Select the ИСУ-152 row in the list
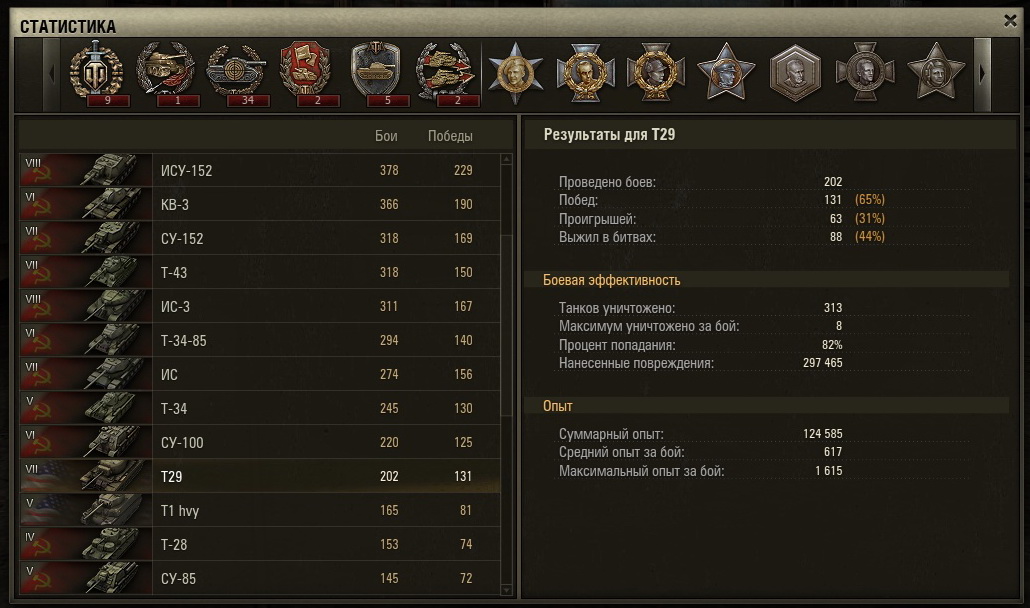 coord(259,170)
